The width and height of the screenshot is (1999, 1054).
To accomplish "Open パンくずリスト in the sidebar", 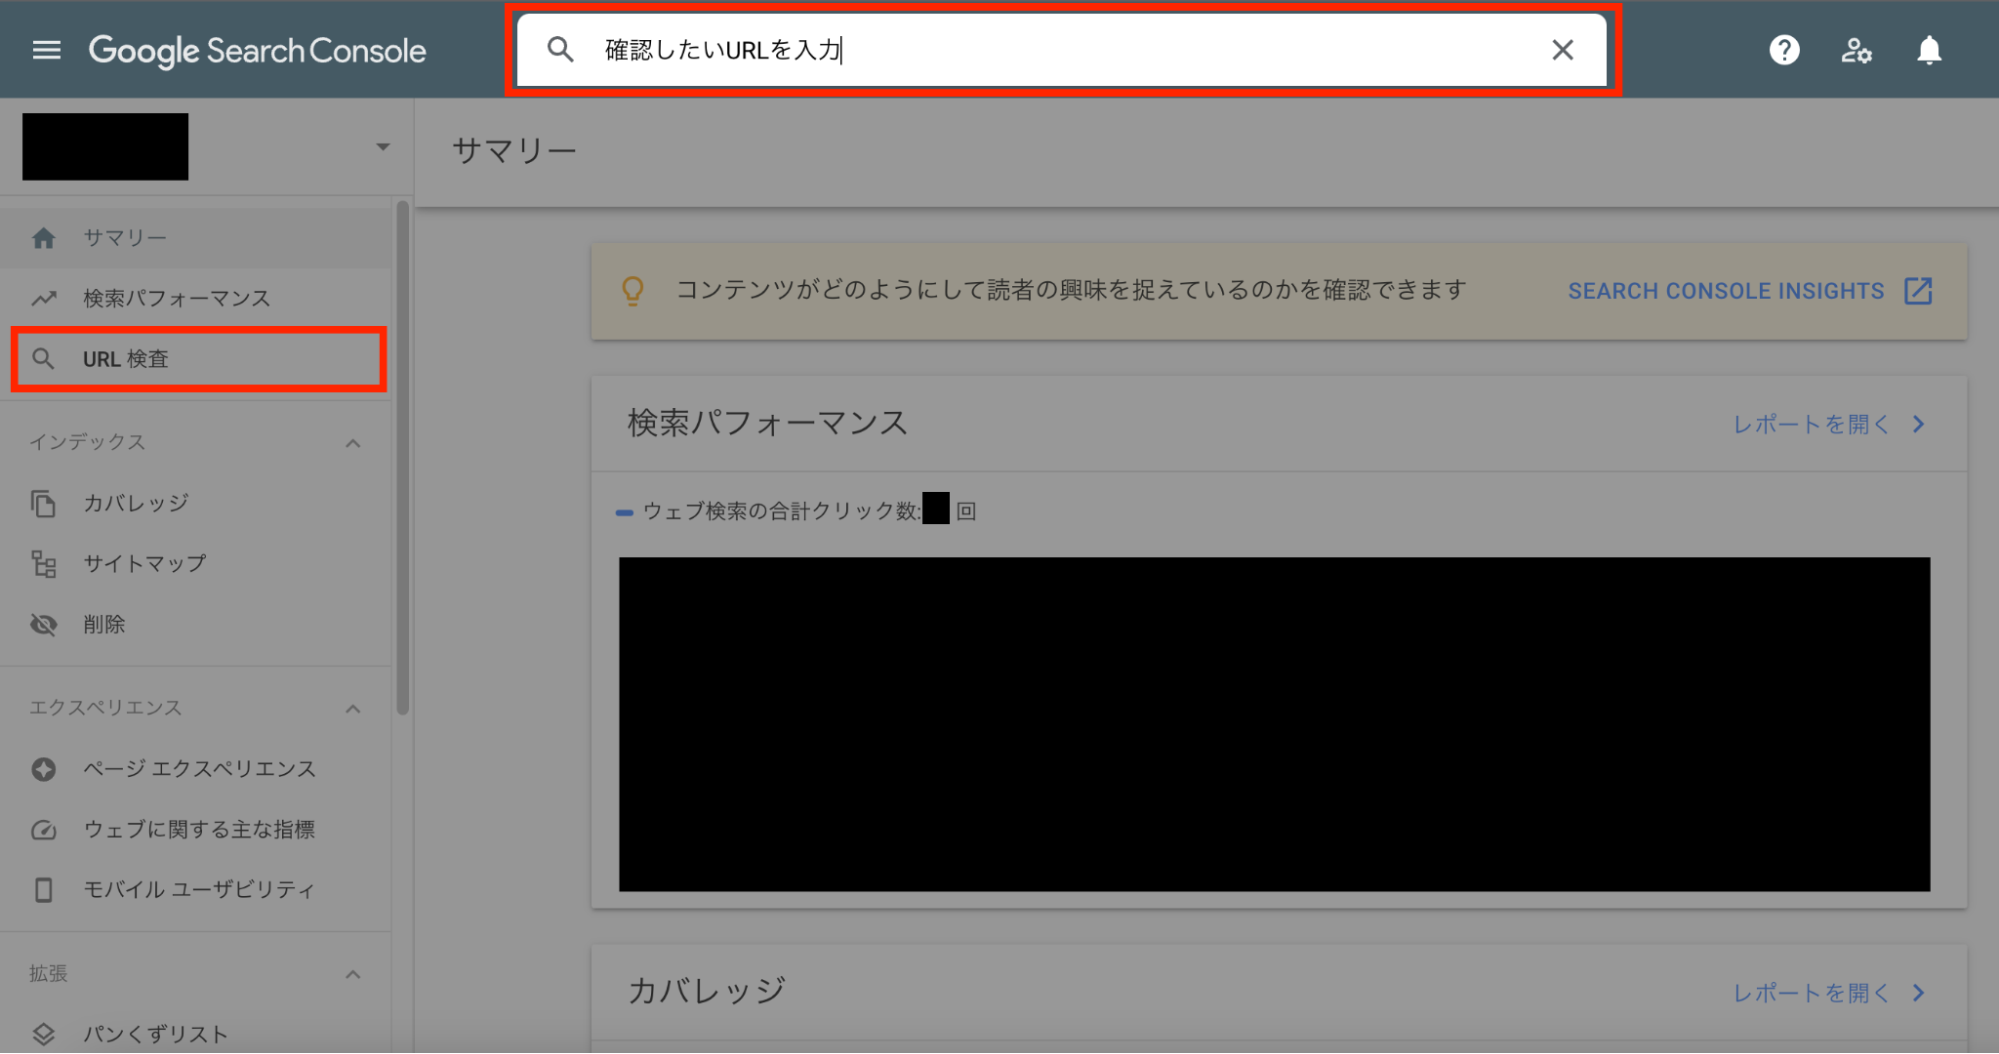I will tap(196, 1035).
